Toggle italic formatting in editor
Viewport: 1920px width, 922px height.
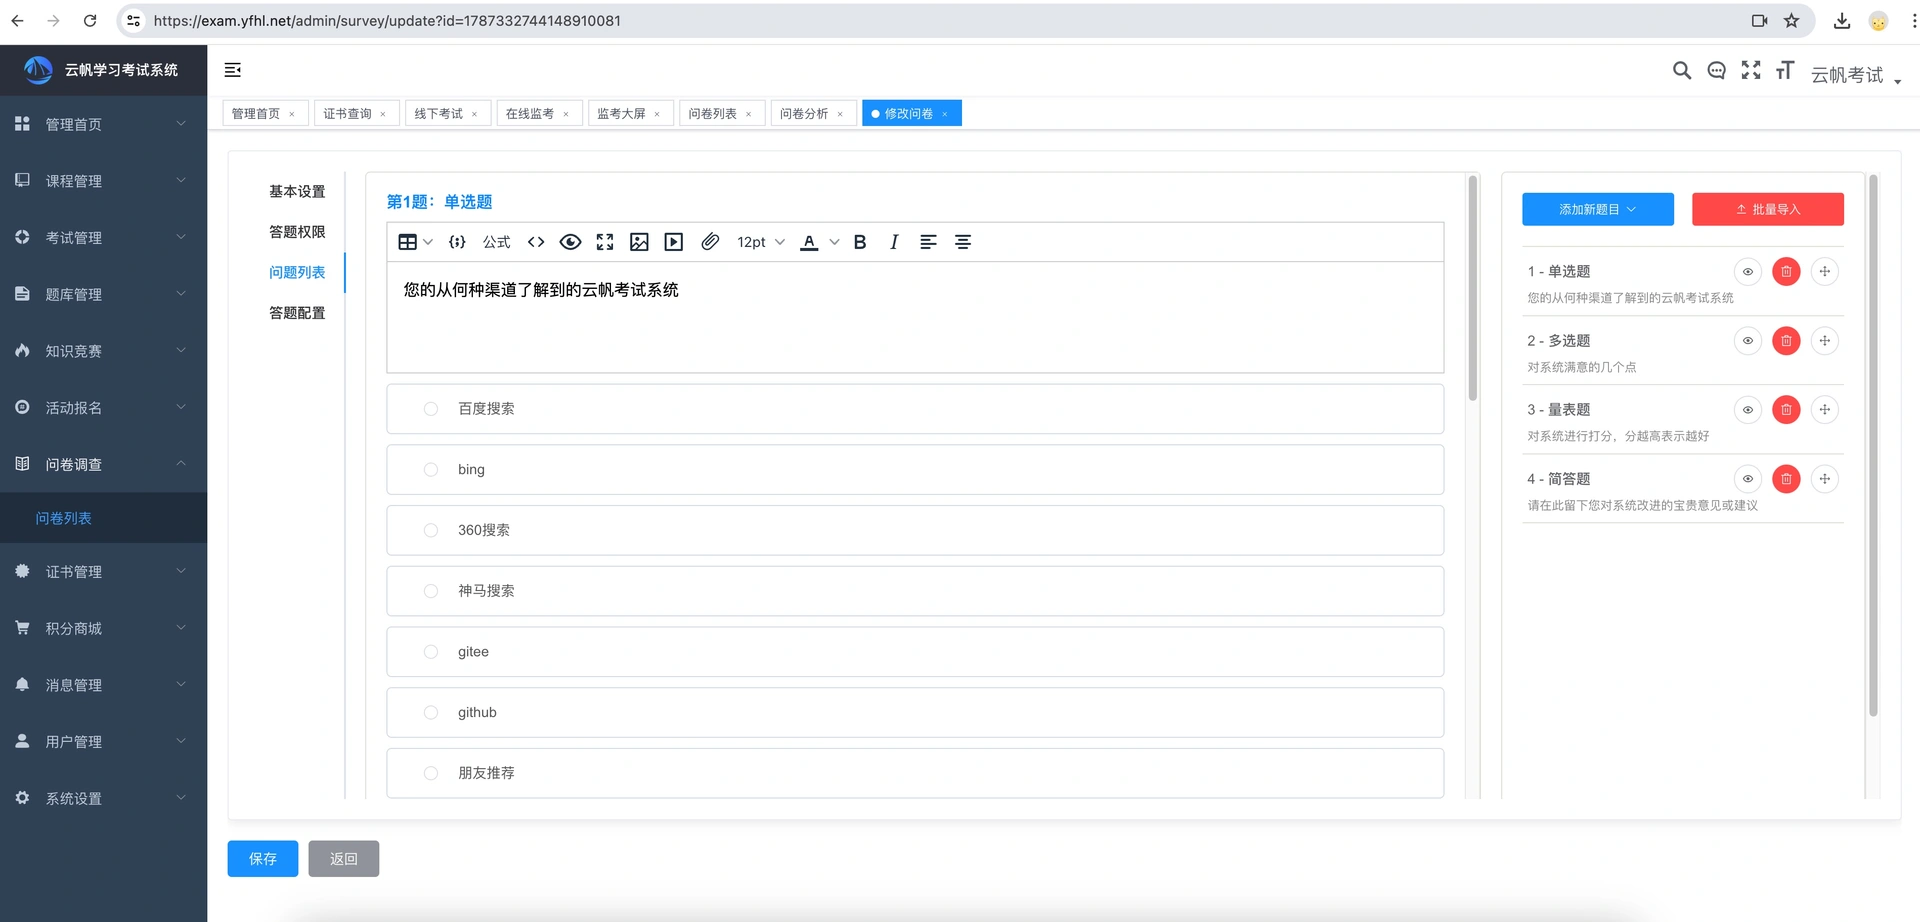894,242
